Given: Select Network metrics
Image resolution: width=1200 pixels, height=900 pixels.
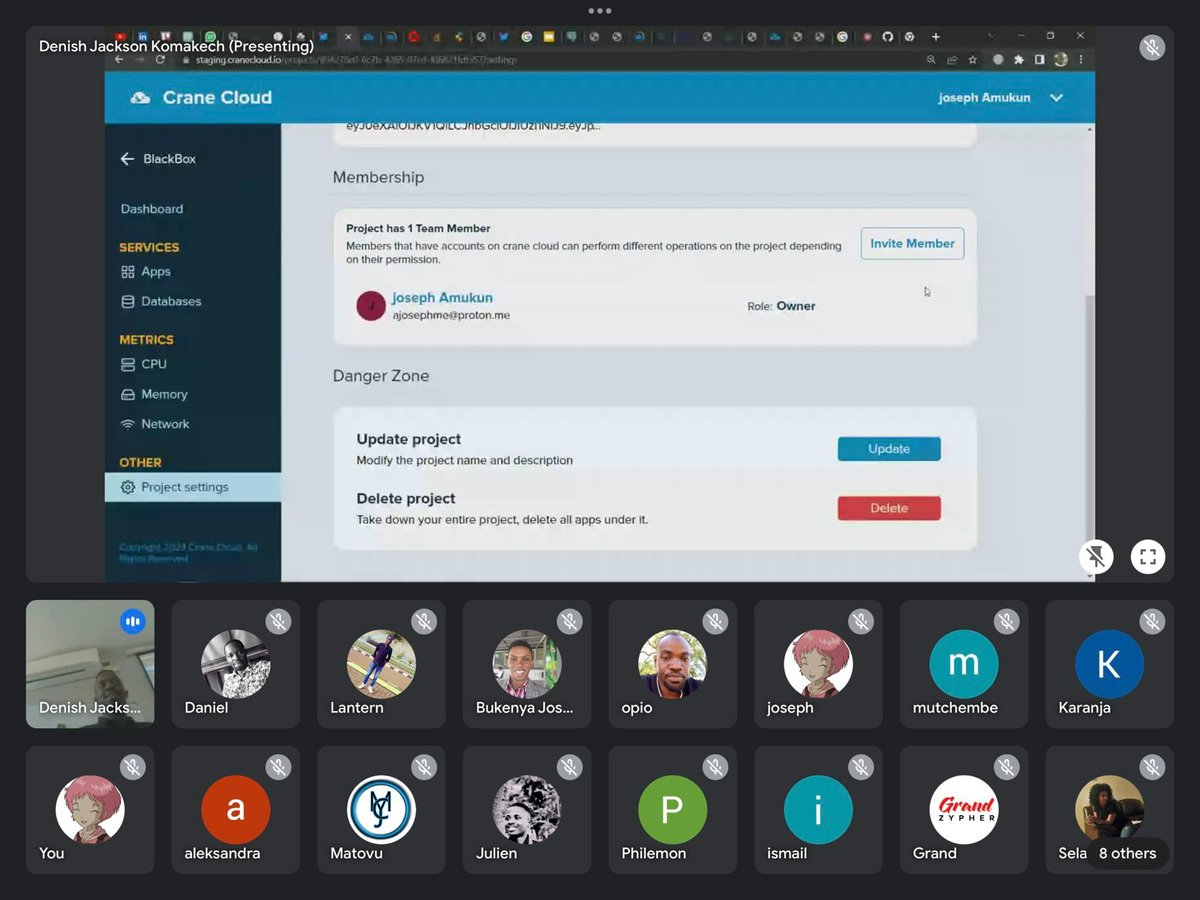Looking at the screenshot, I should (x=155, y=424).
